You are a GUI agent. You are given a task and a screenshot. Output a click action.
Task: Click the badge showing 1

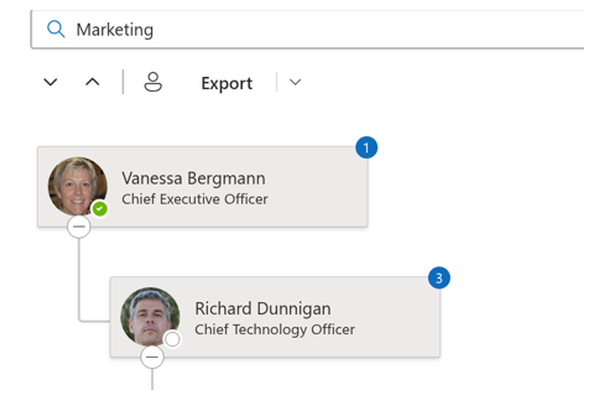(366, 147)
